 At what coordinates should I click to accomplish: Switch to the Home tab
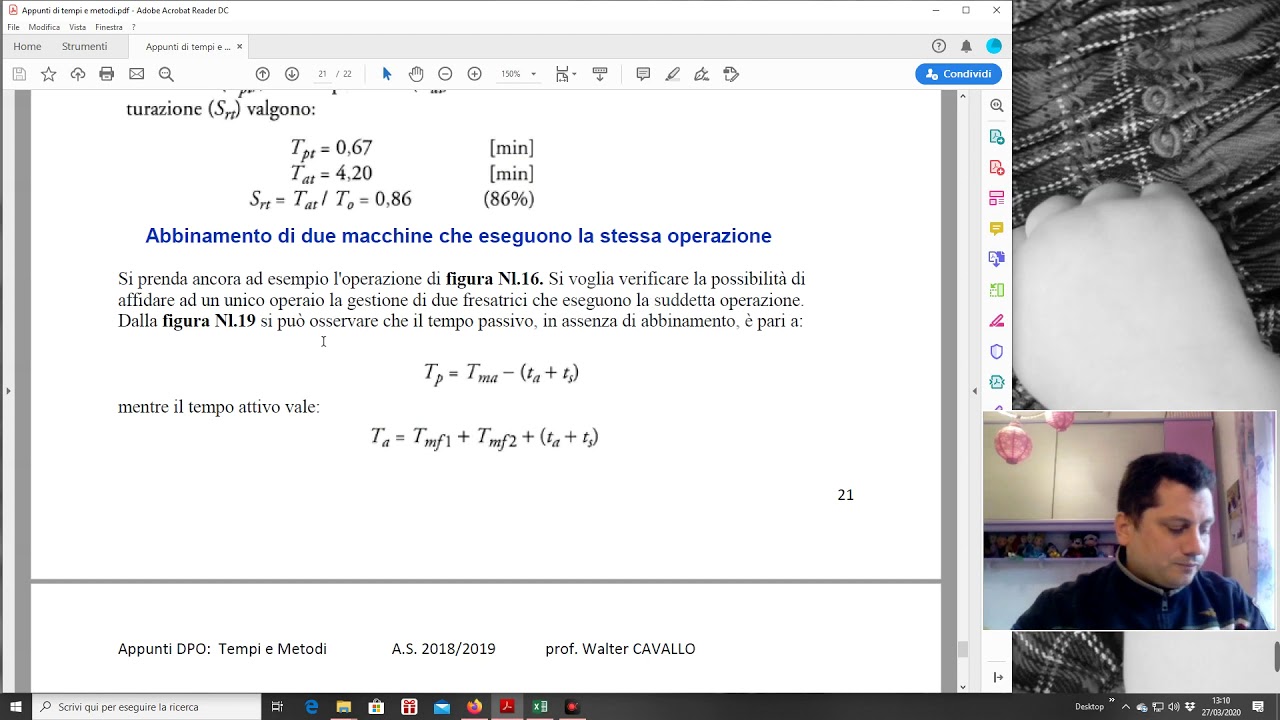pos(27,46)
